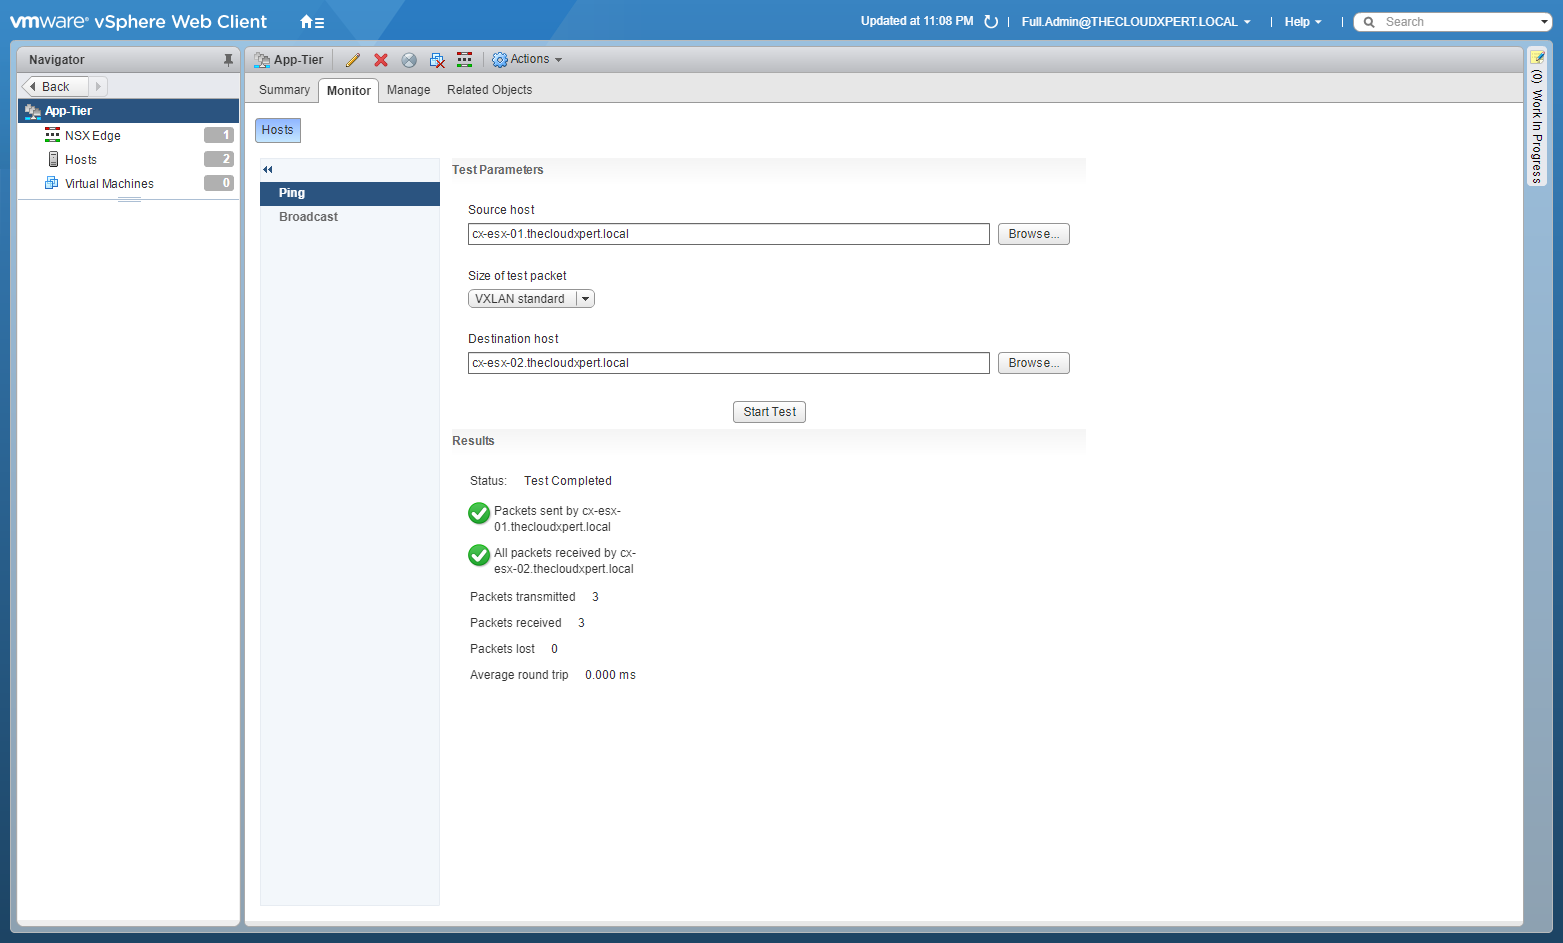Click the red X delete icon
This screenshot has width=1563, height=943.
click(x=381, y=60)
